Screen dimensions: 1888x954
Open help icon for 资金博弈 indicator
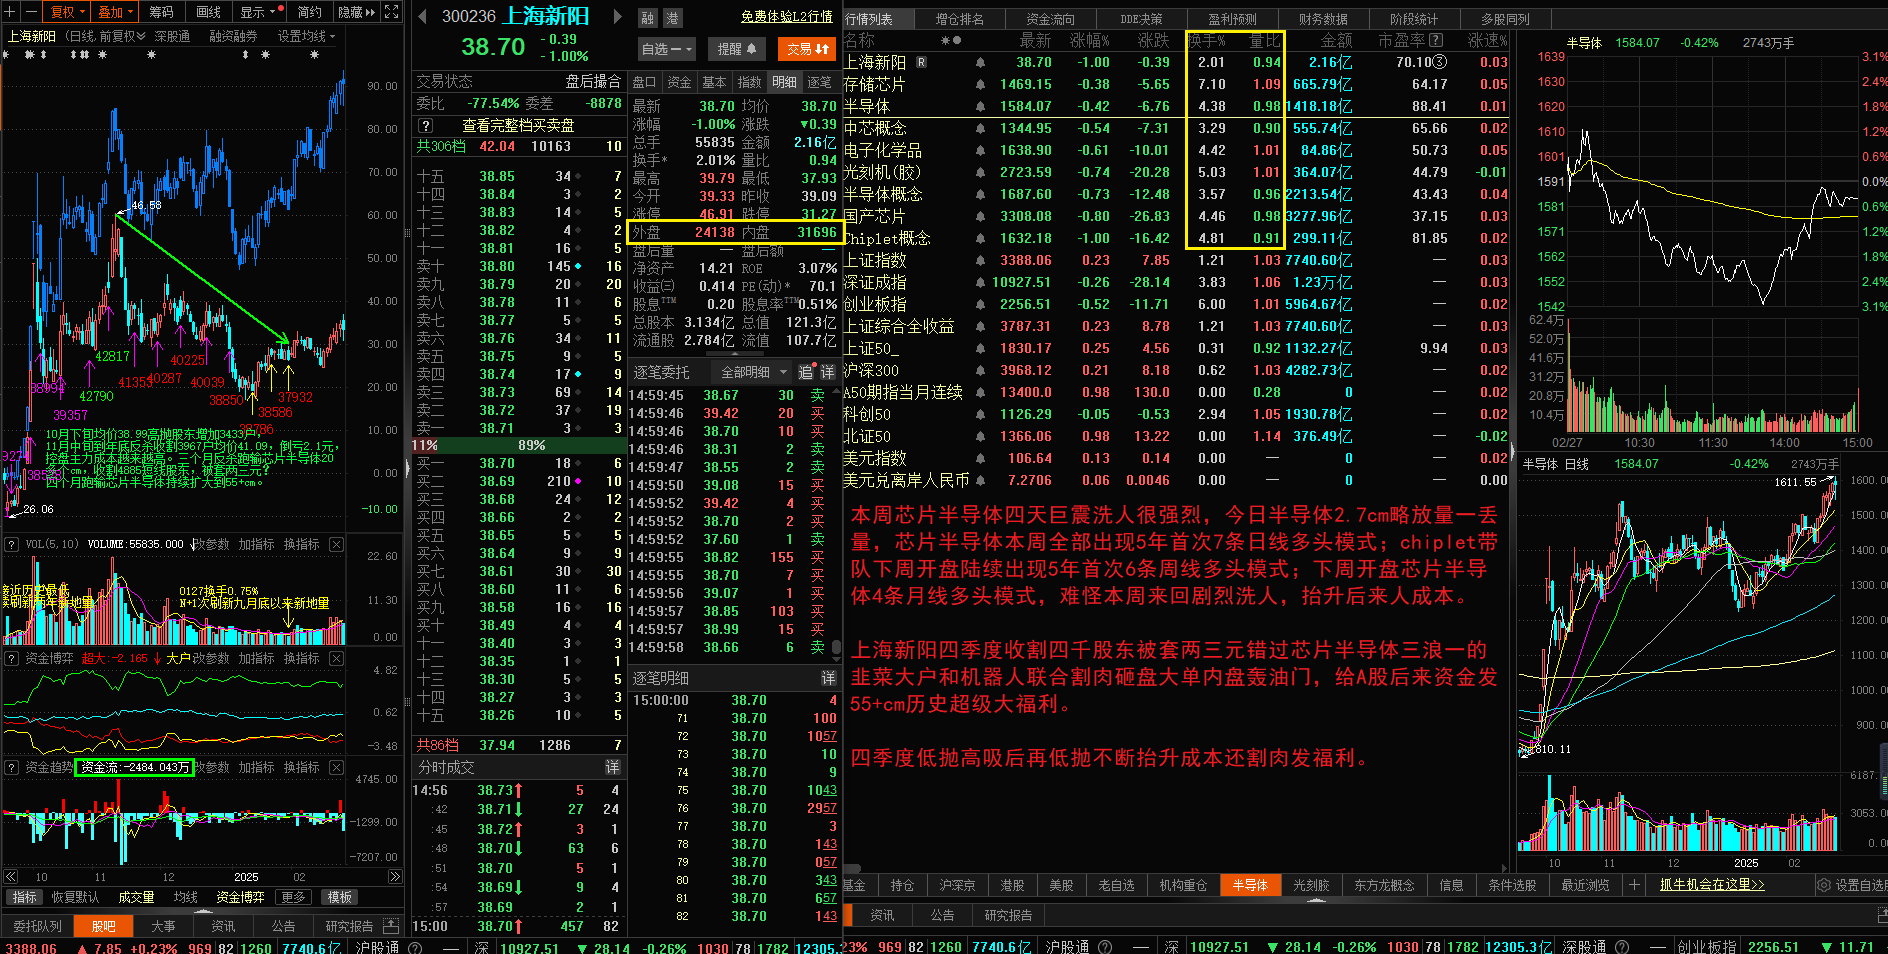point(12,658)
